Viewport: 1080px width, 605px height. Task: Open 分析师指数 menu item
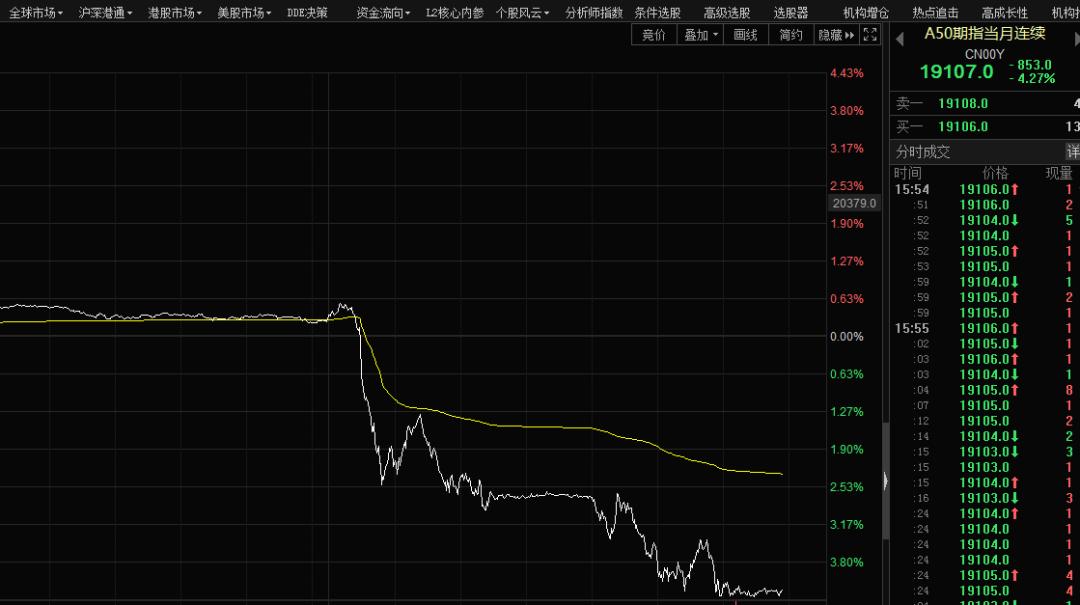[x=594, y=12]
